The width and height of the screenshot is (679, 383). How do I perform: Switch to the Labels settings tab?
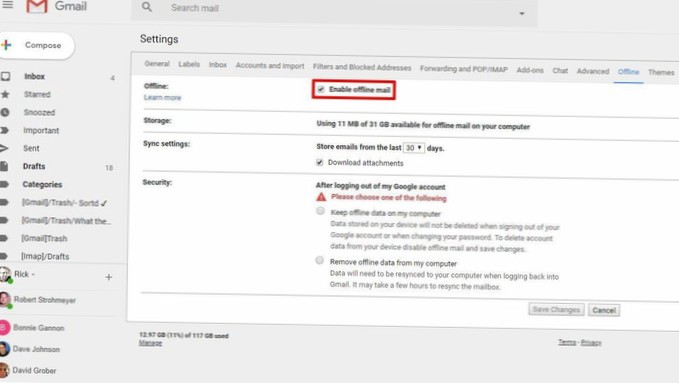pyautogui.click(x=189, y=64)
